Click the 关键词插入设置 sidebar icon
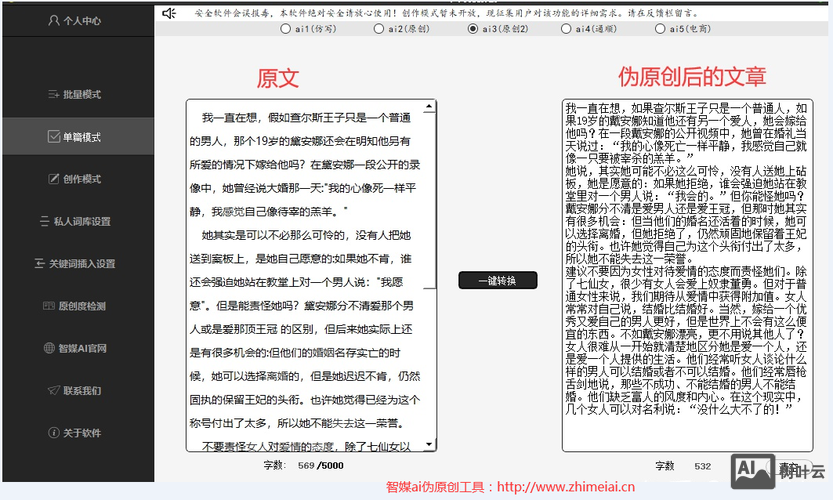This screenshot has width=833, height=500. tap(39, 264)
